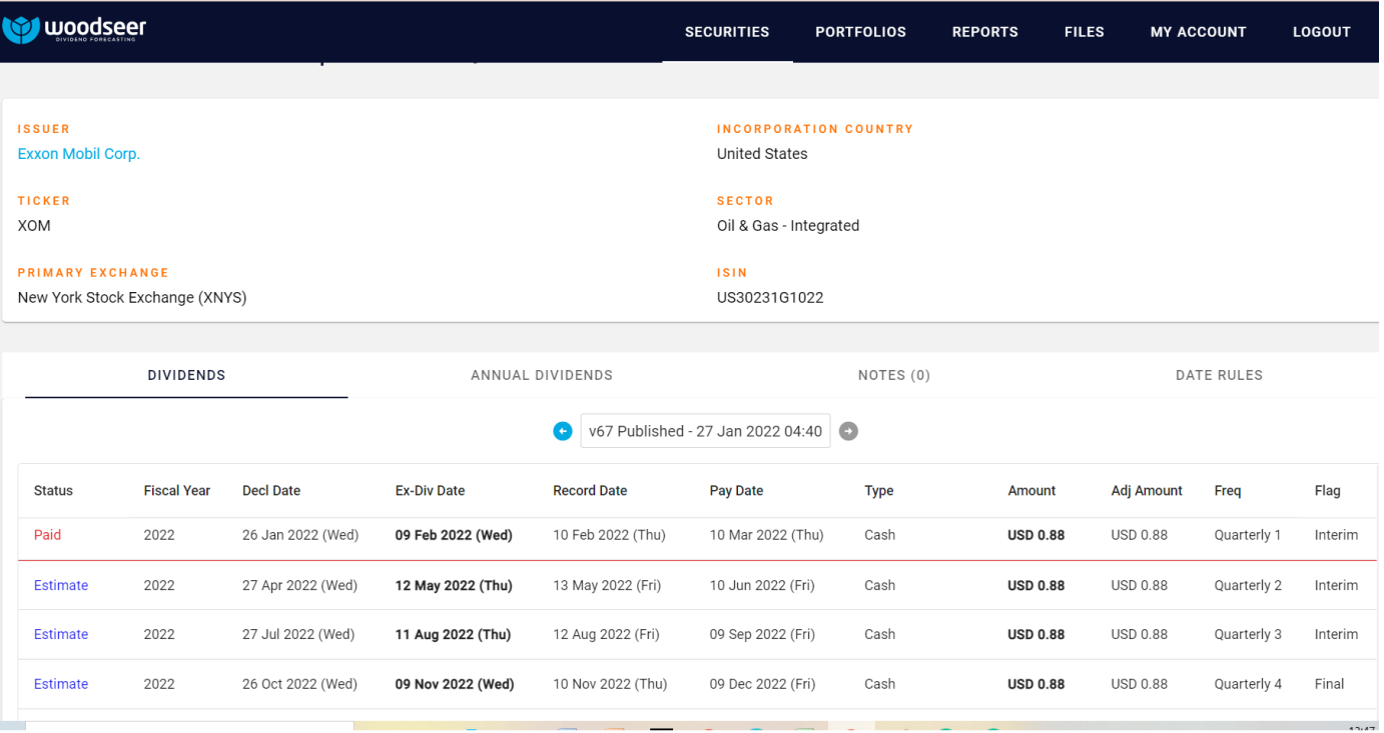1384x733 pixels.
Task: Click the Decl Date column header
Action: [271, 491]
